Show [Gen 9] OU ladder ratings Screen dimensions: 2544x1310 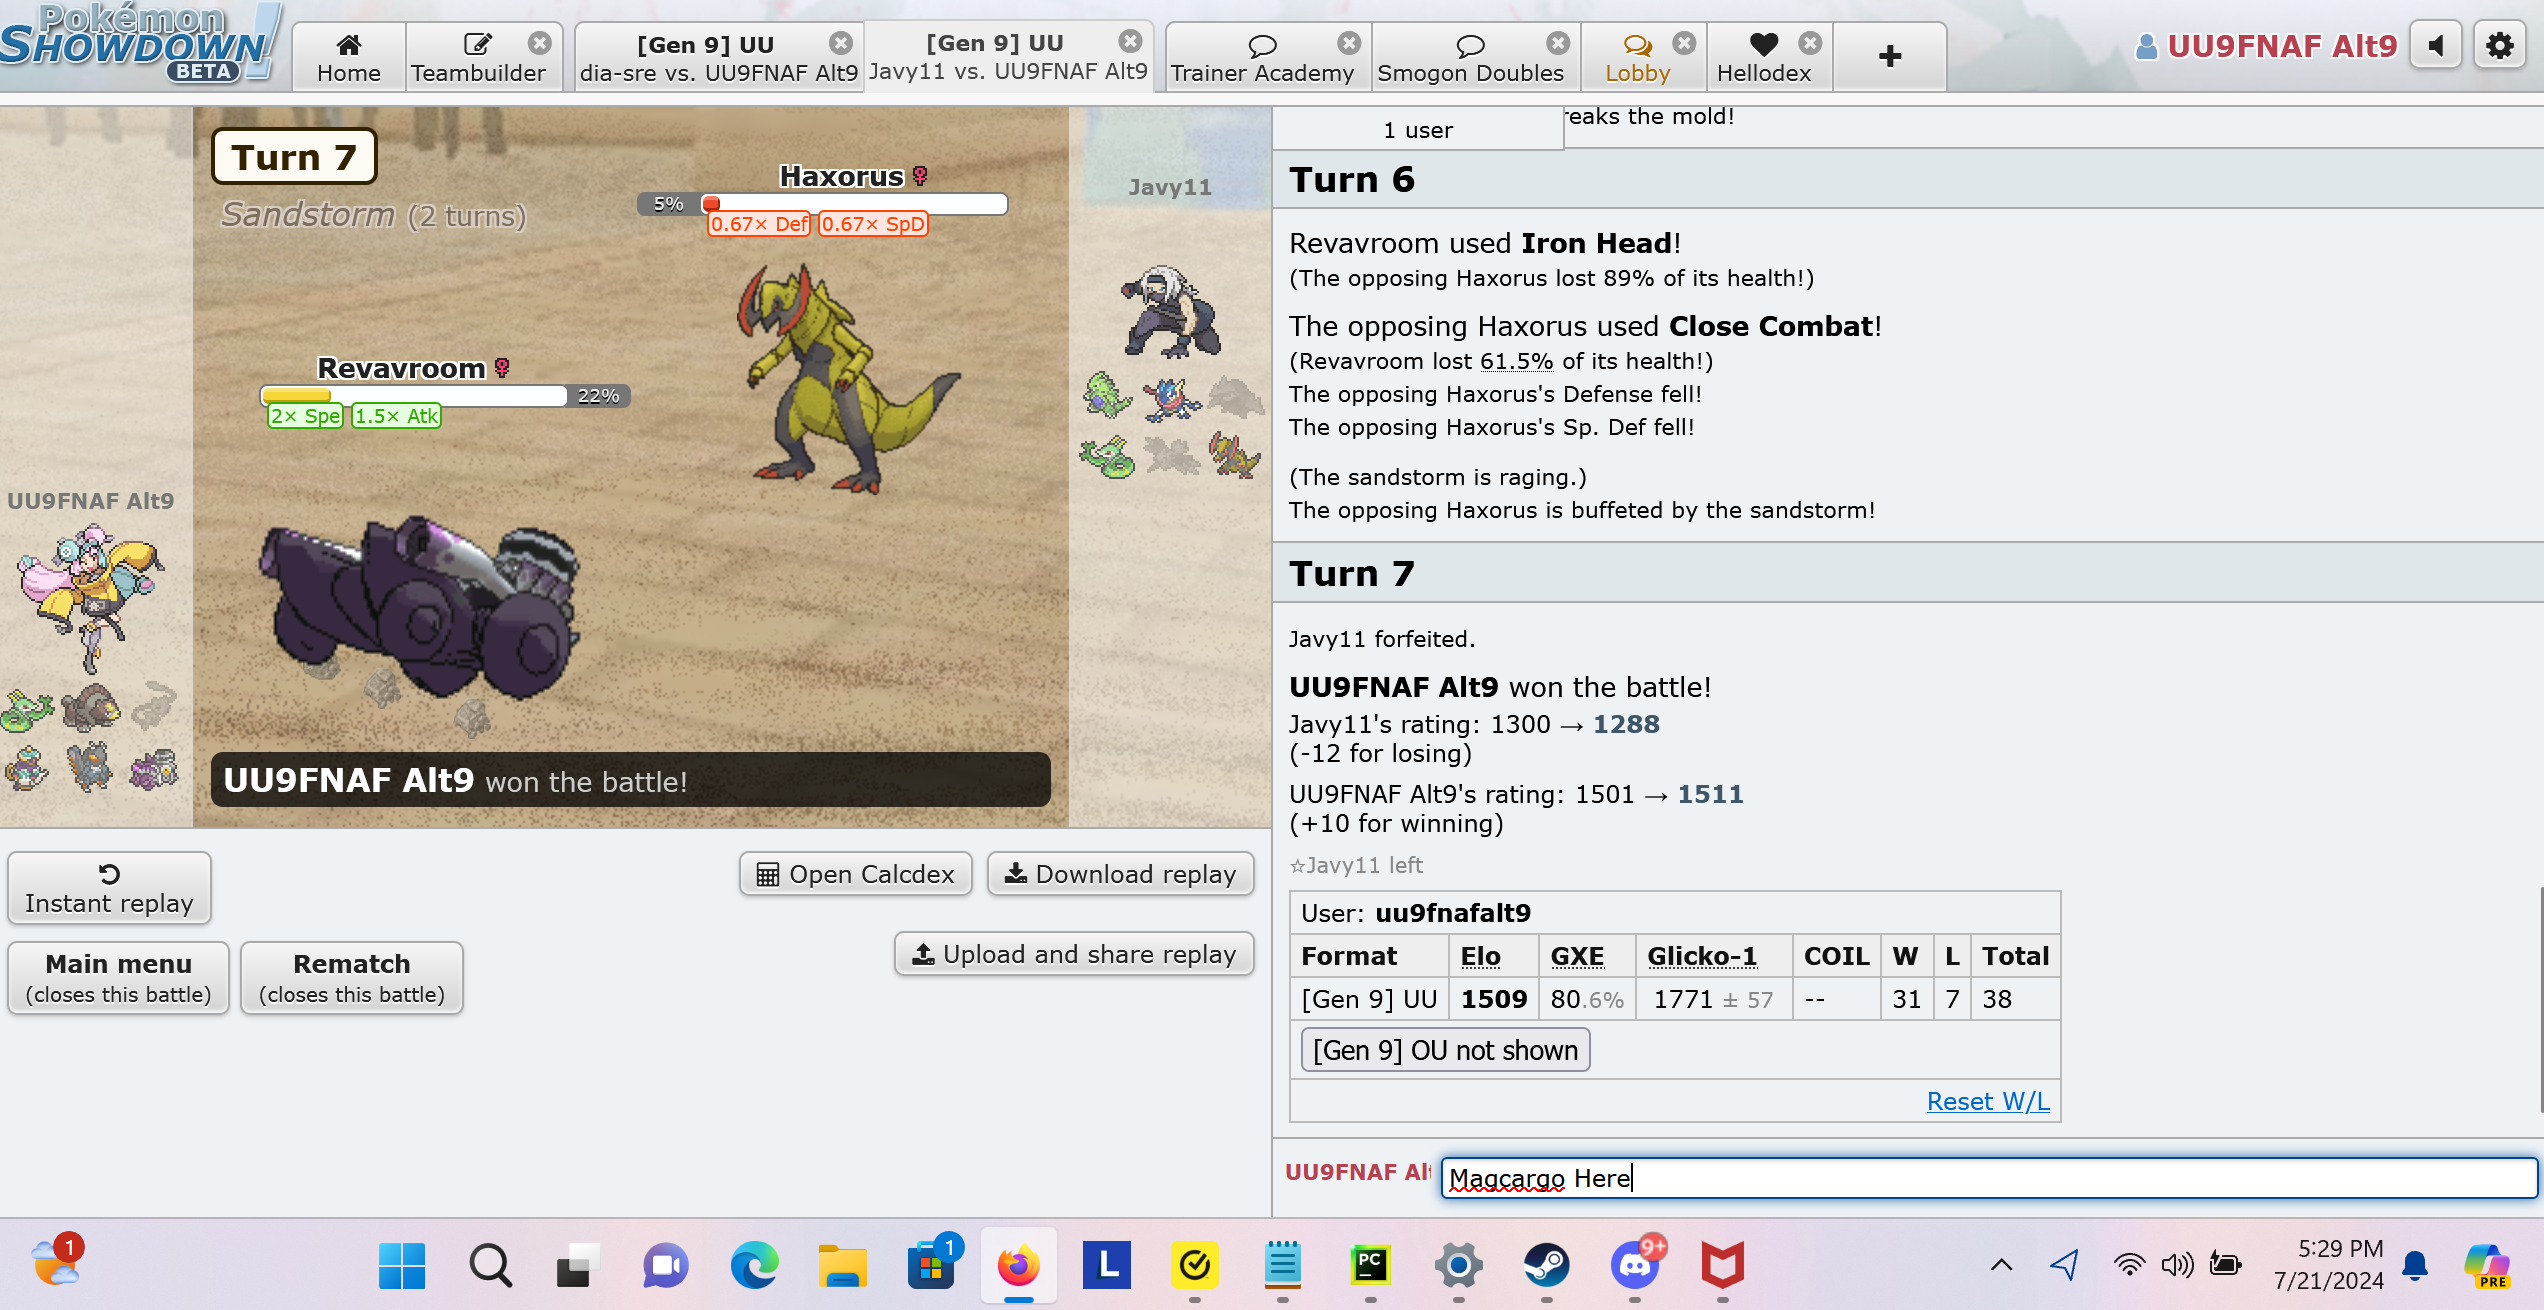pyautogui.click(x=1445, y=1050)
